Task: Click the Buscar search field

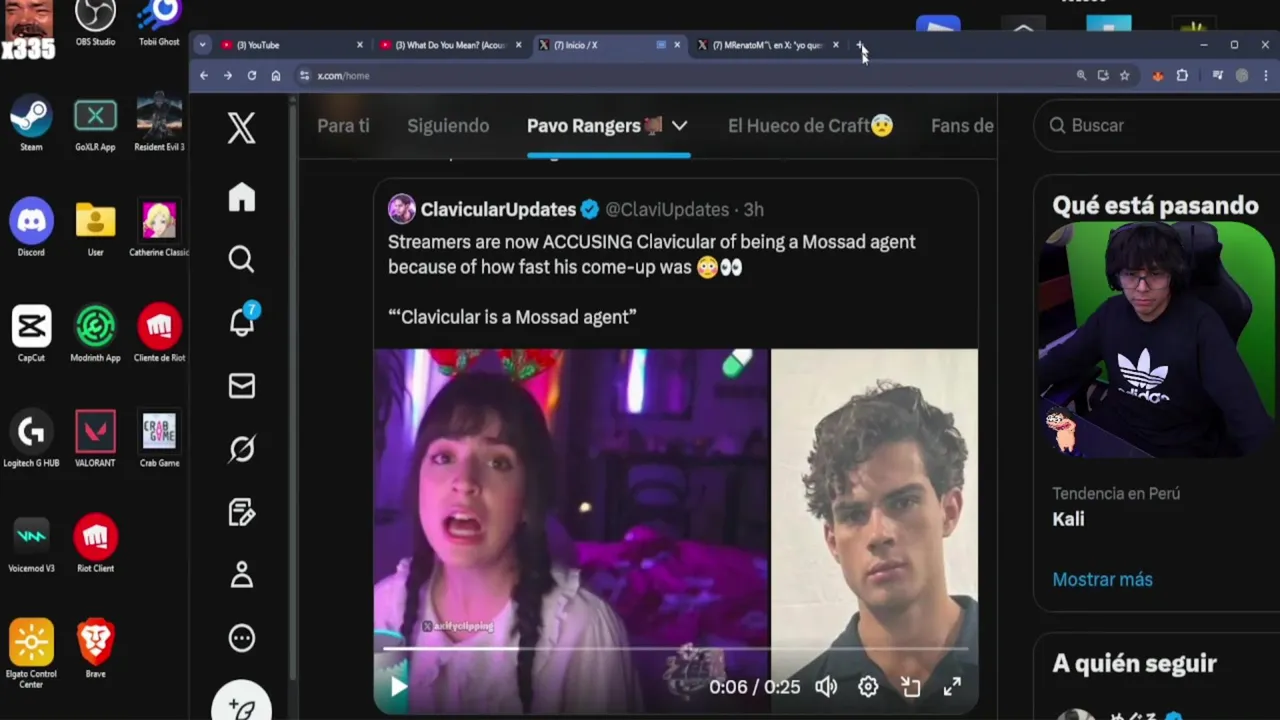Action: 1160,126
